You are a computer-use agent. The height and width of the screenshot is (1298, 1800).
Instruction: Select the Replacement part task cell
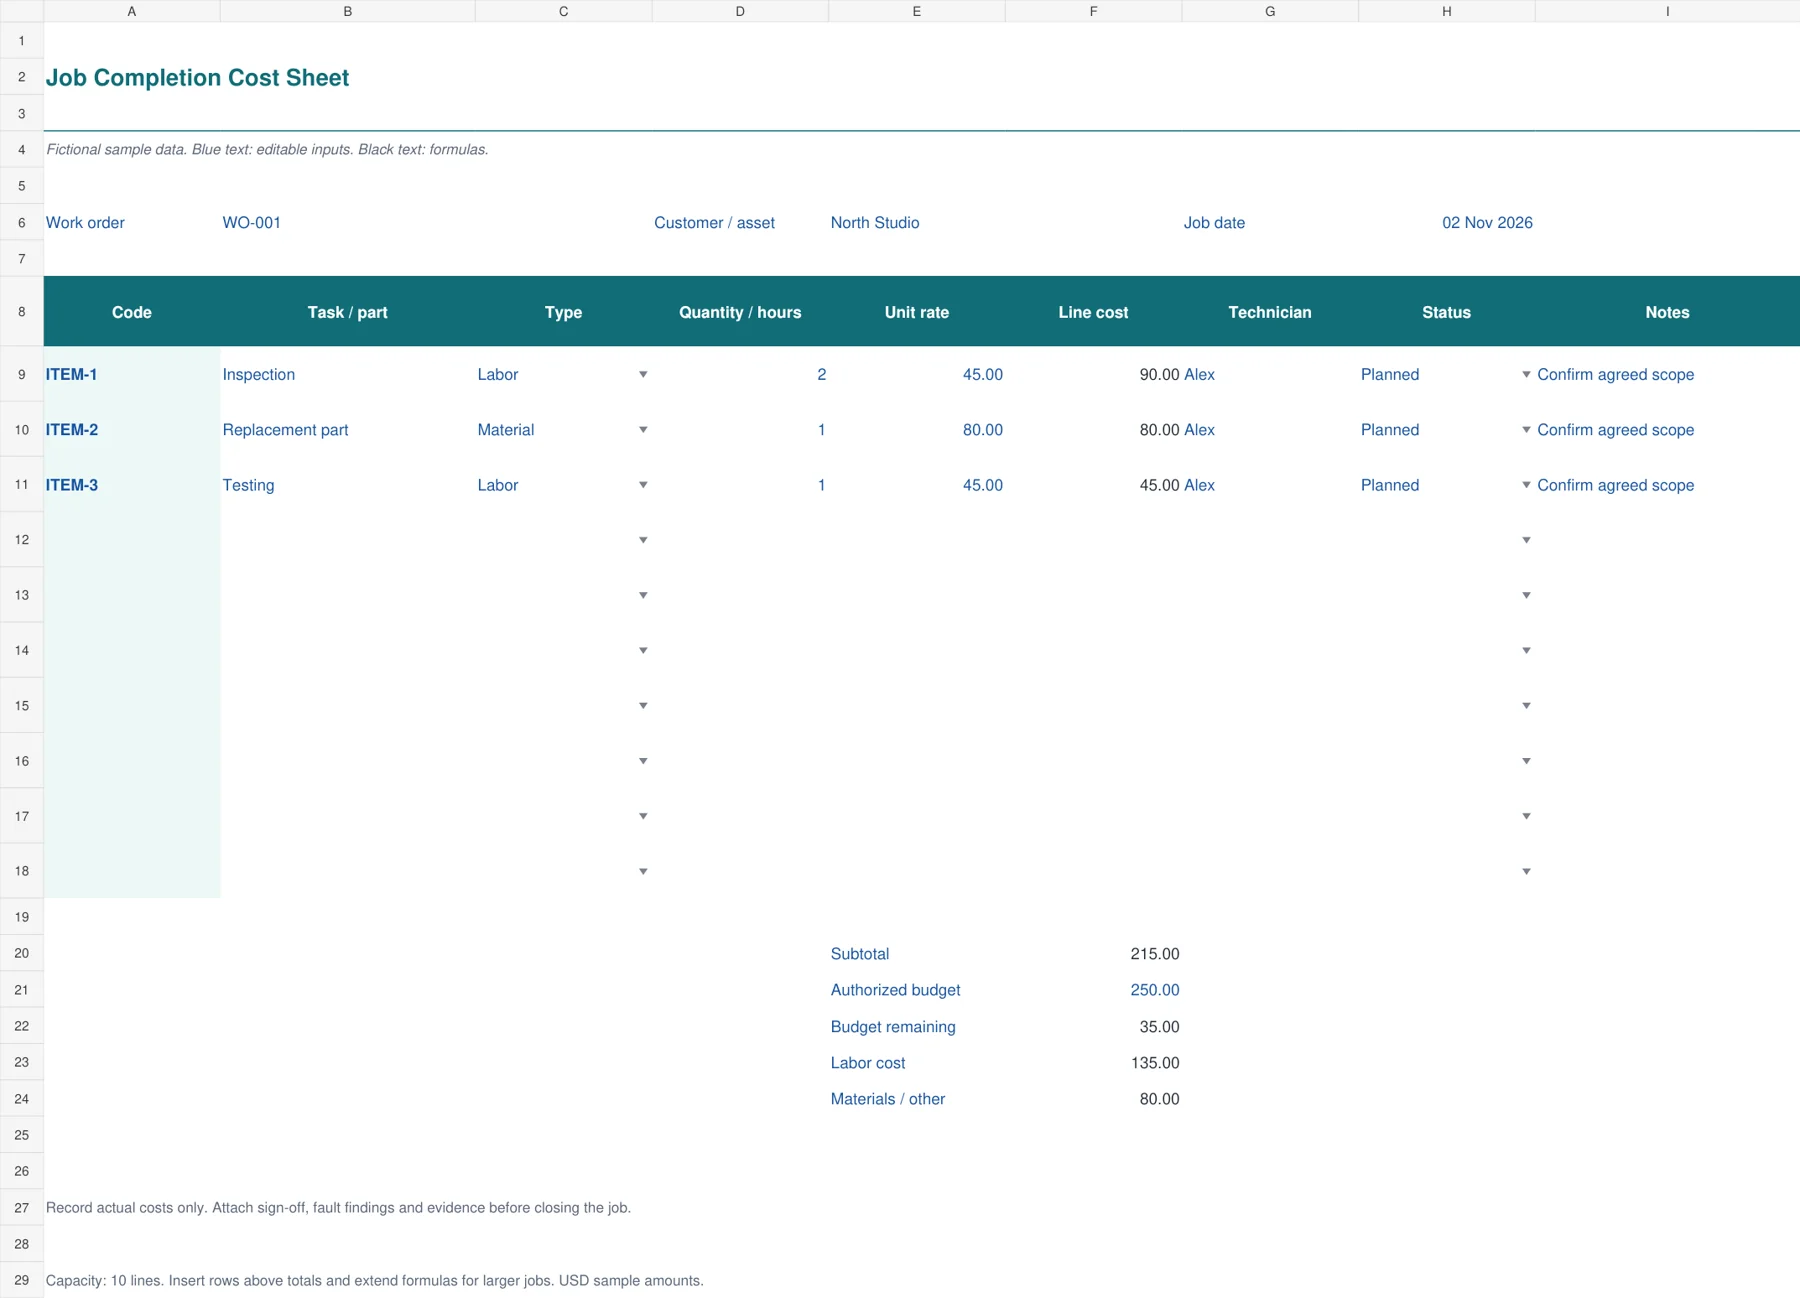pos(348,430)
